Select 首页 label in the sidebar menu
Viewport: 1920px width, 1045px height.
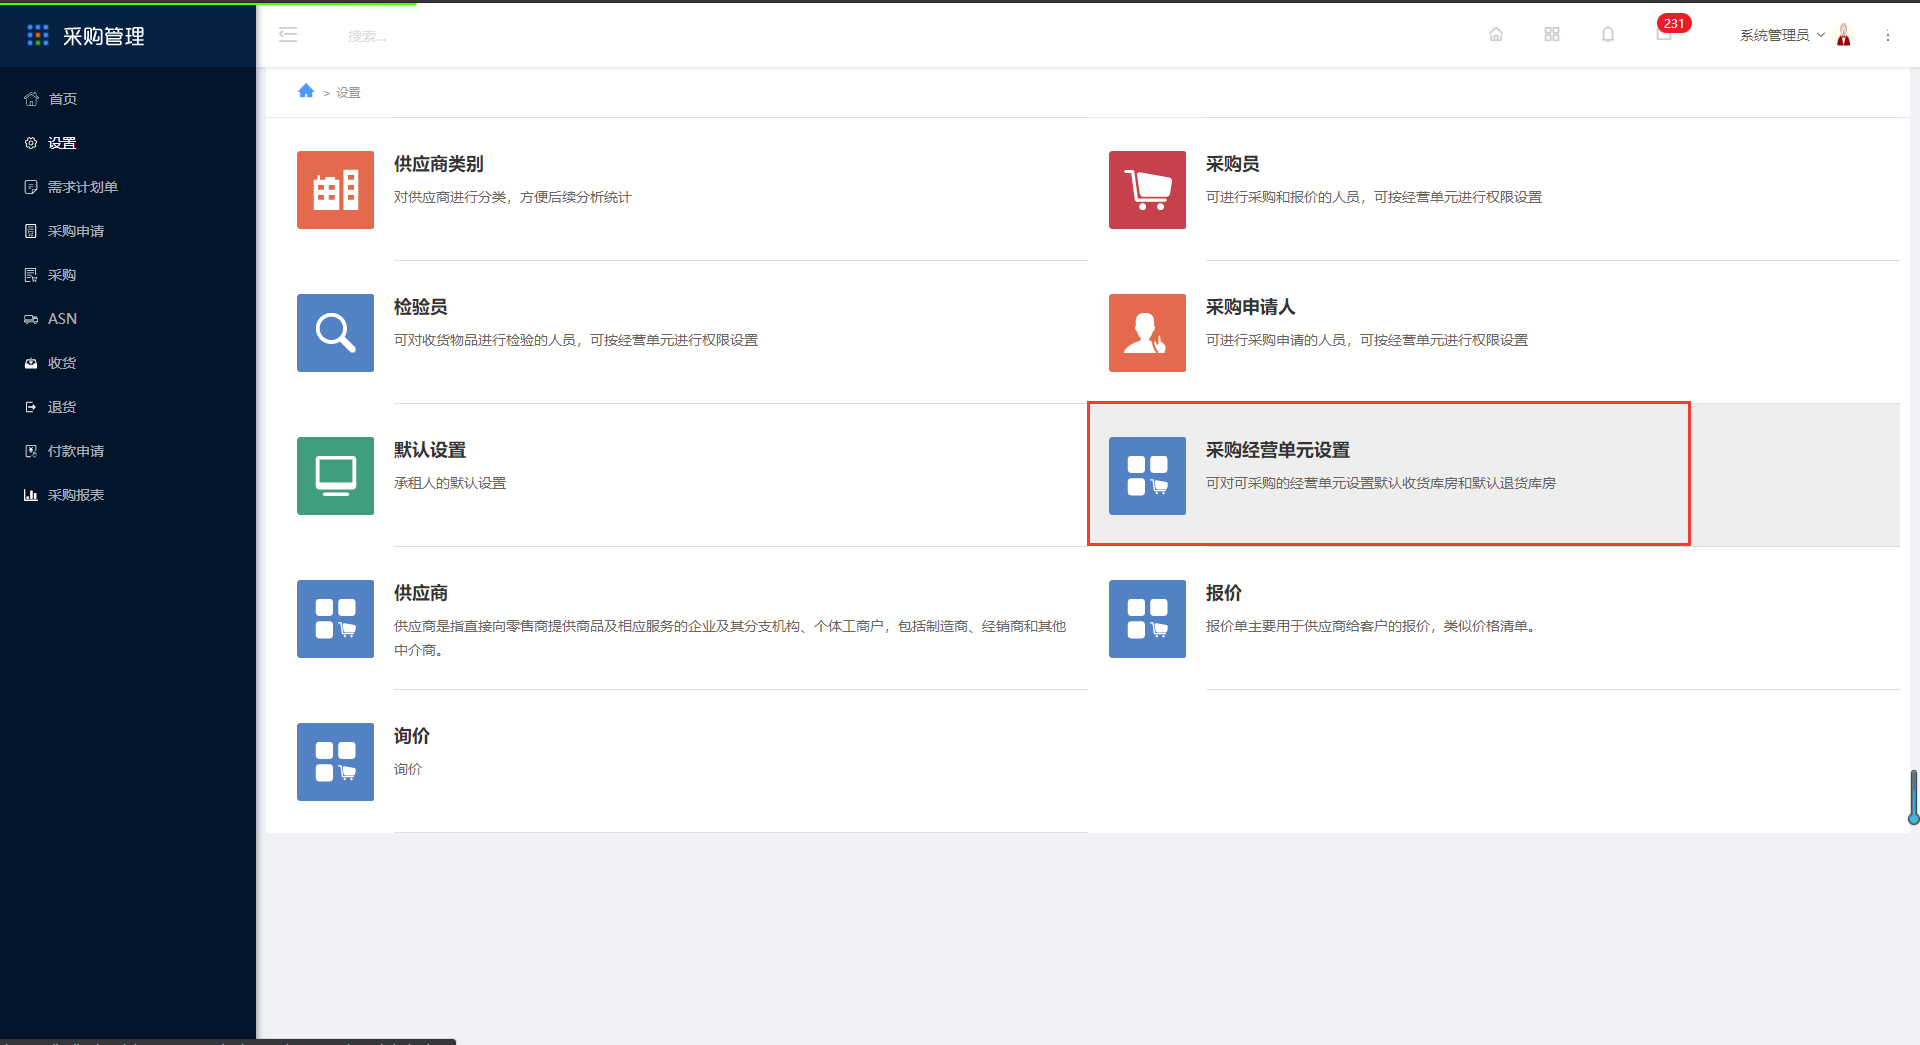point(63,99)
